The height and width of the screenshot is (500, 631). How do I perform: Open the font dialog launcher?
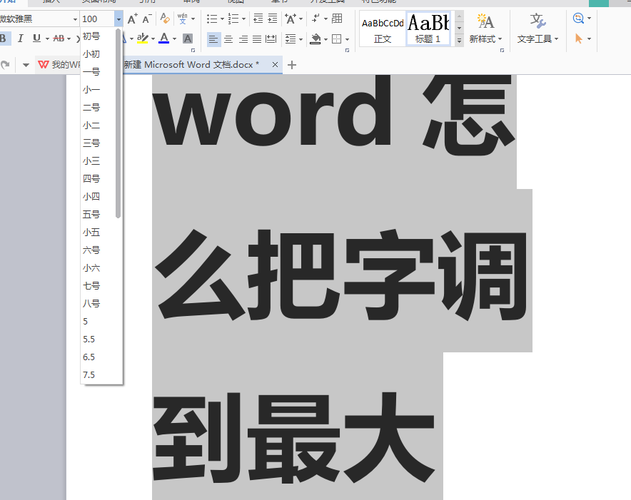coord(193,50)
